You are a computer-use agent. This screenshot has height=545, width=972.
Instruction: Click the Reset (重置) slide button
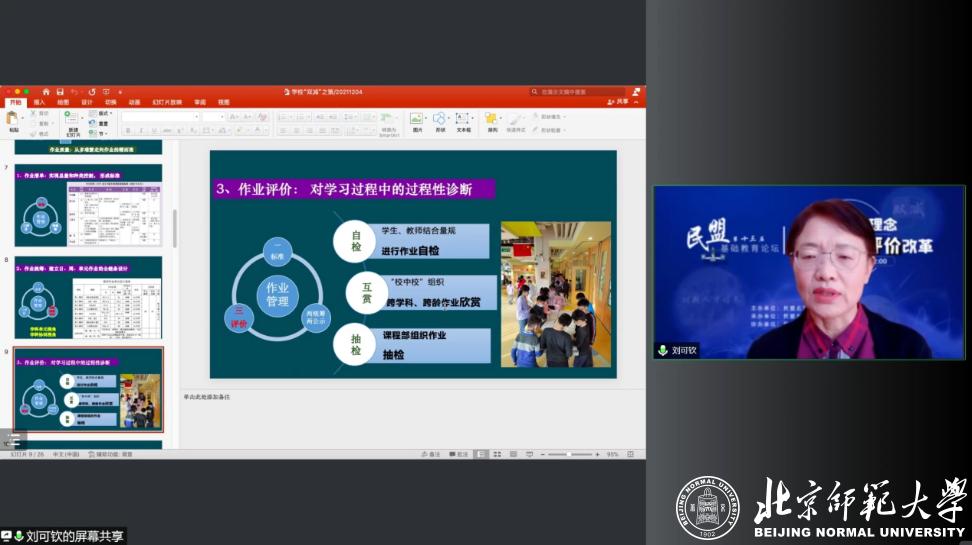coord(102,123)
